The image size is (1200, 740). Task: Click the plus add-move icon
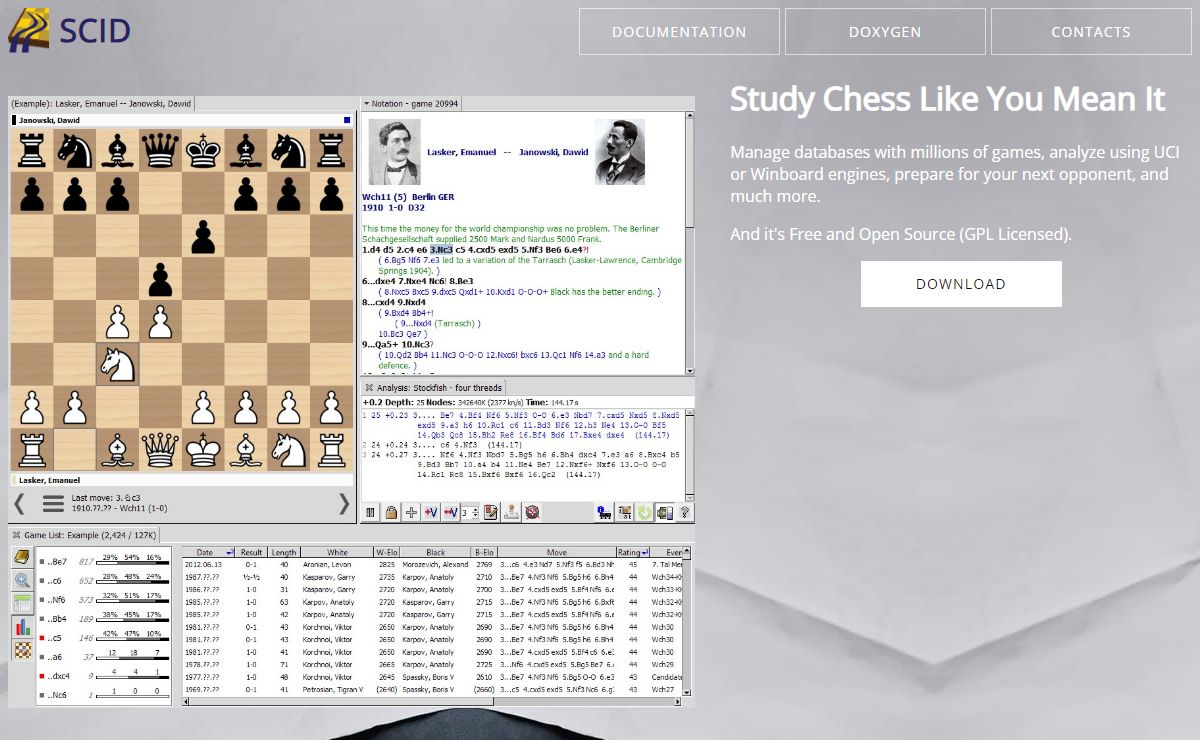point(411,512)
